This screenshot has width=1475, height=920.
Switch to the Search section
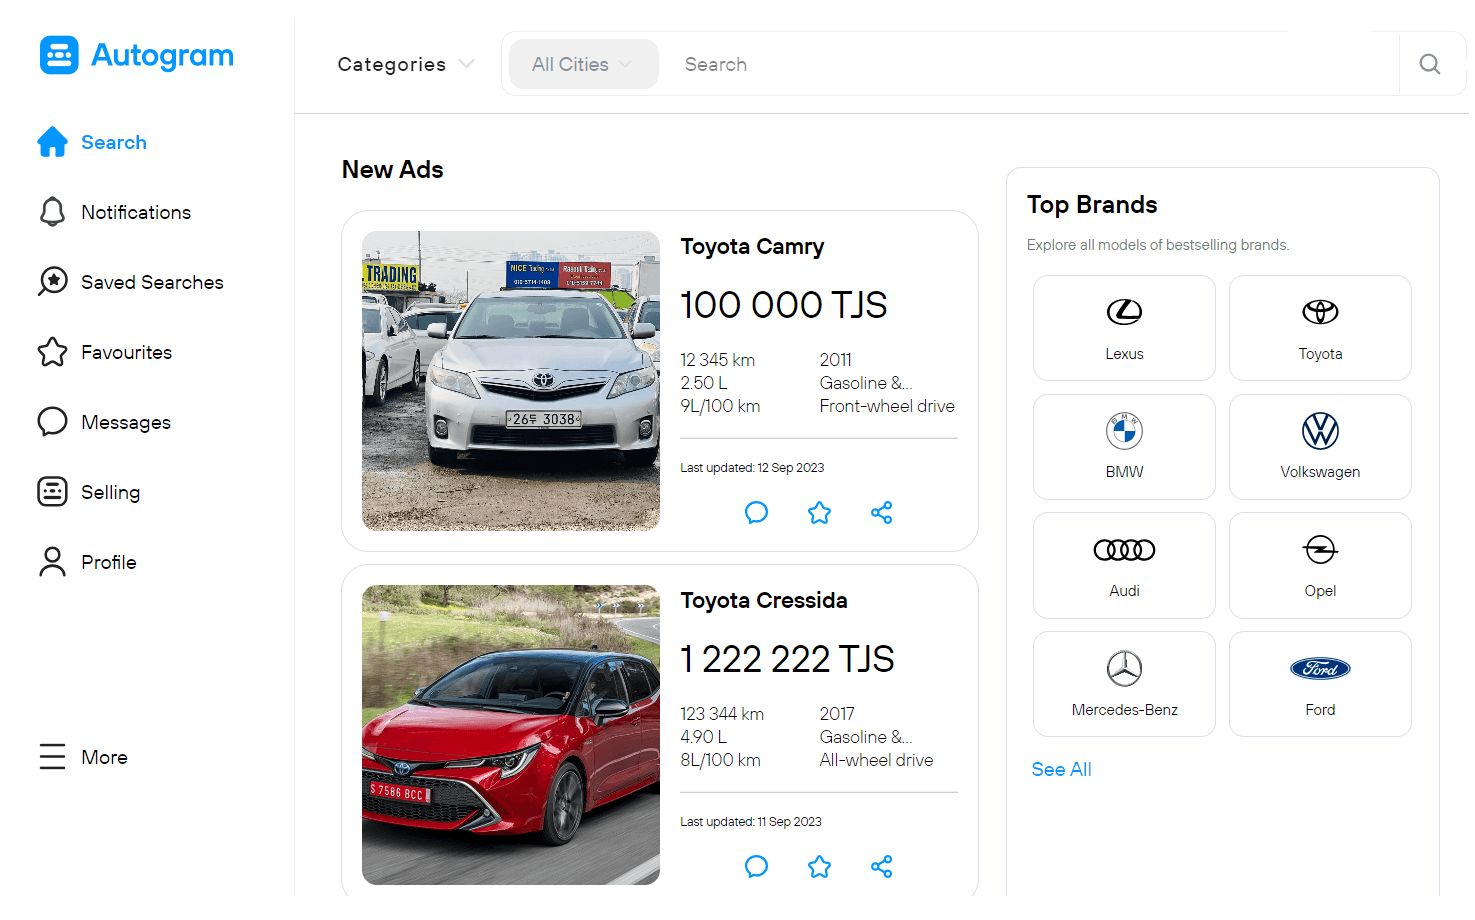pyautogui.click(x=114, y=142)
